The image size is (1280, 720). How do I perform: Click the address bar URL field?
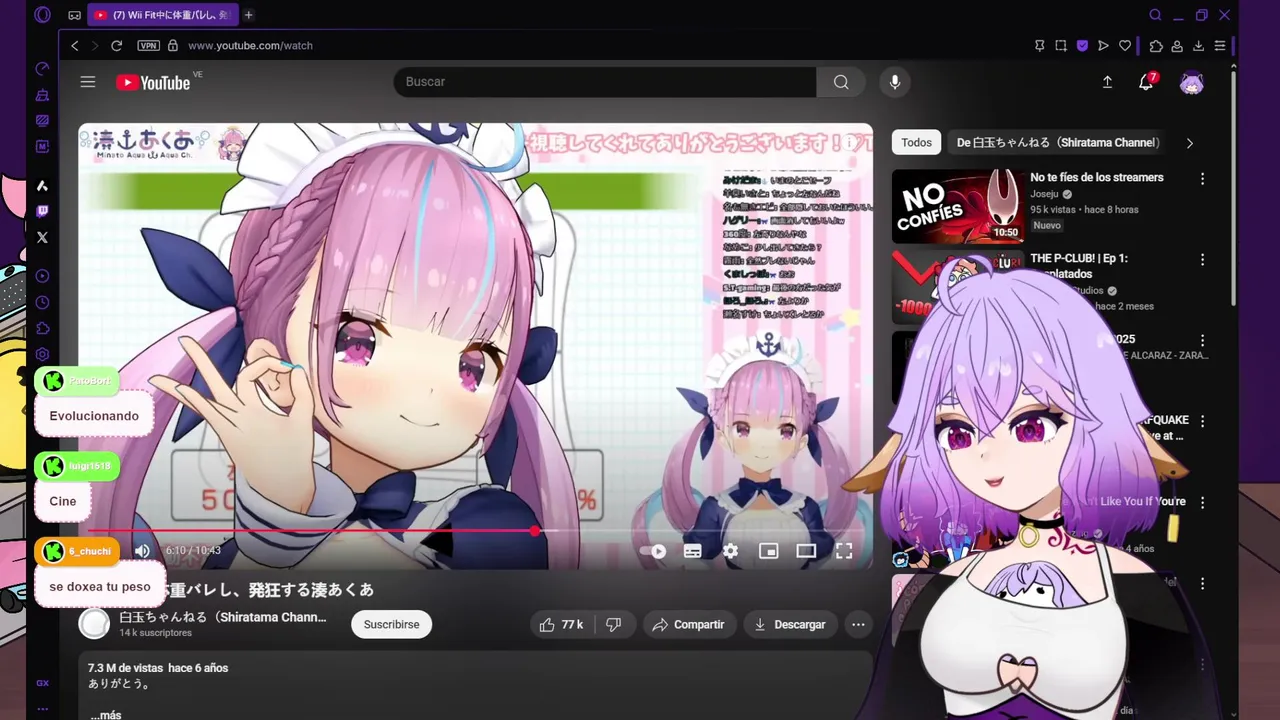[600, 45]
